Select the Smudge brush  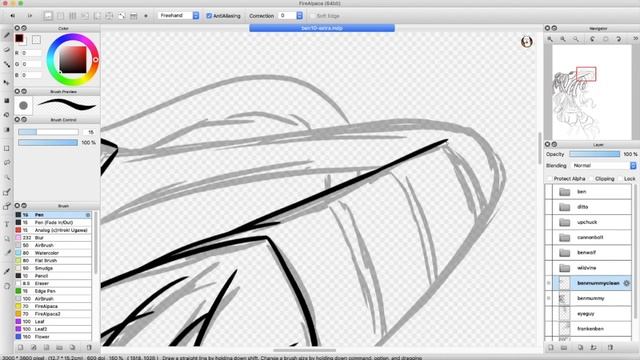coord(53,268)
